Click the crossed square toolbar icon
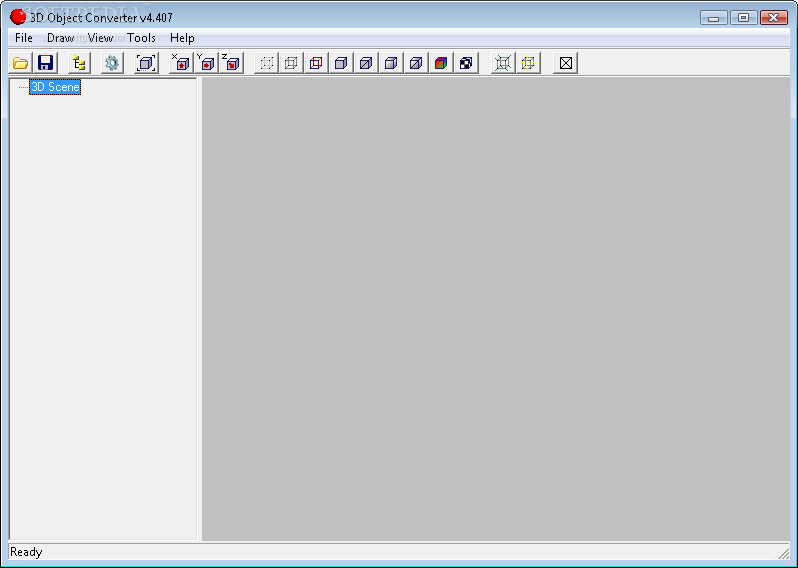 pos(565,63)
